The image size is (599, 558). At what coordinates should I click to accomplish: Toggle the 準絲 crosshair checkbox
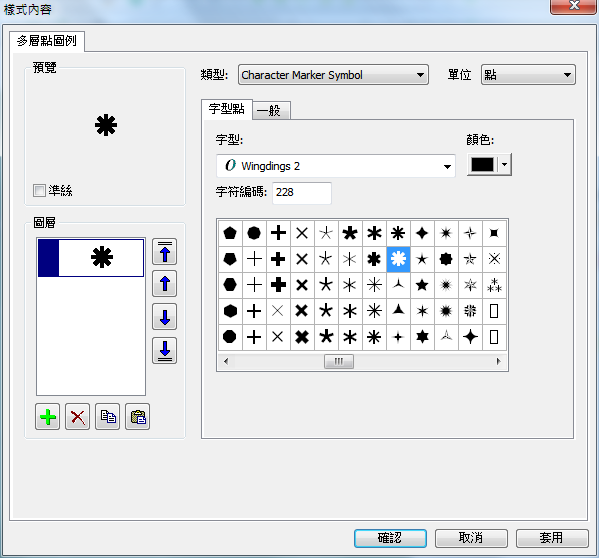click(39, 190)
